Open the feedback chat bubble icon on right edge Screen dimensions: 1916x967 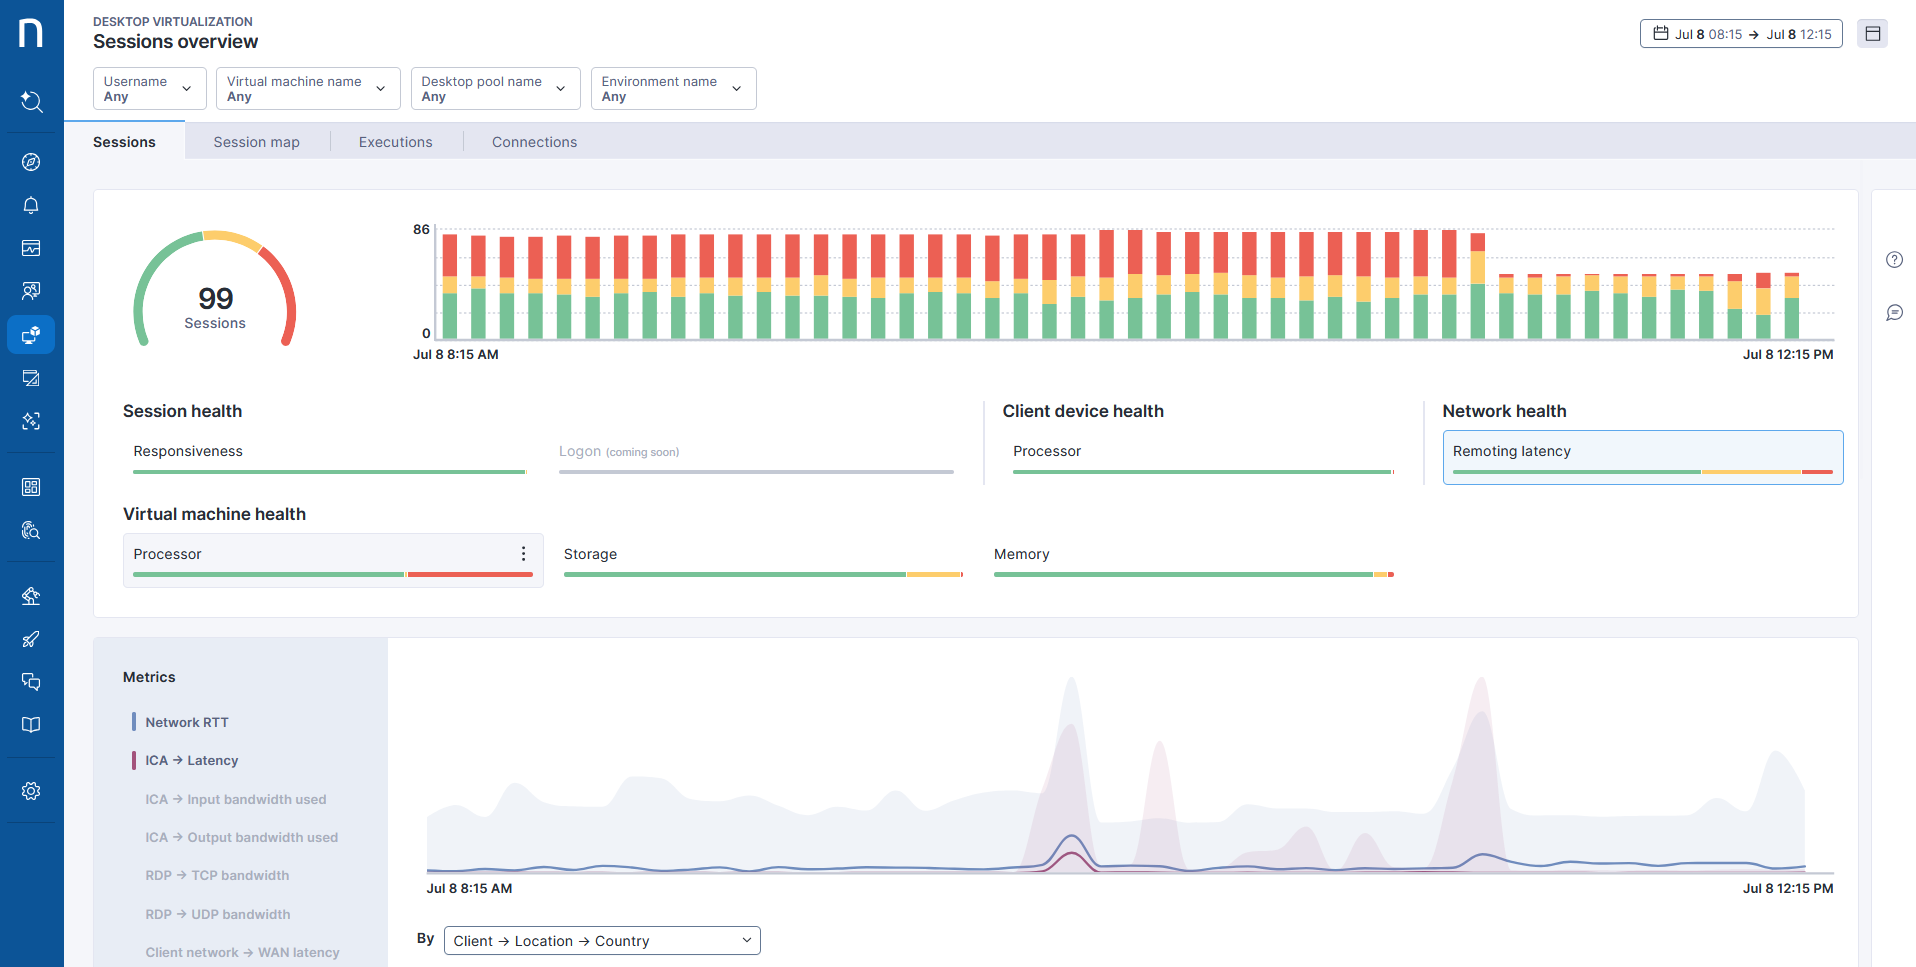[1894, 312]
